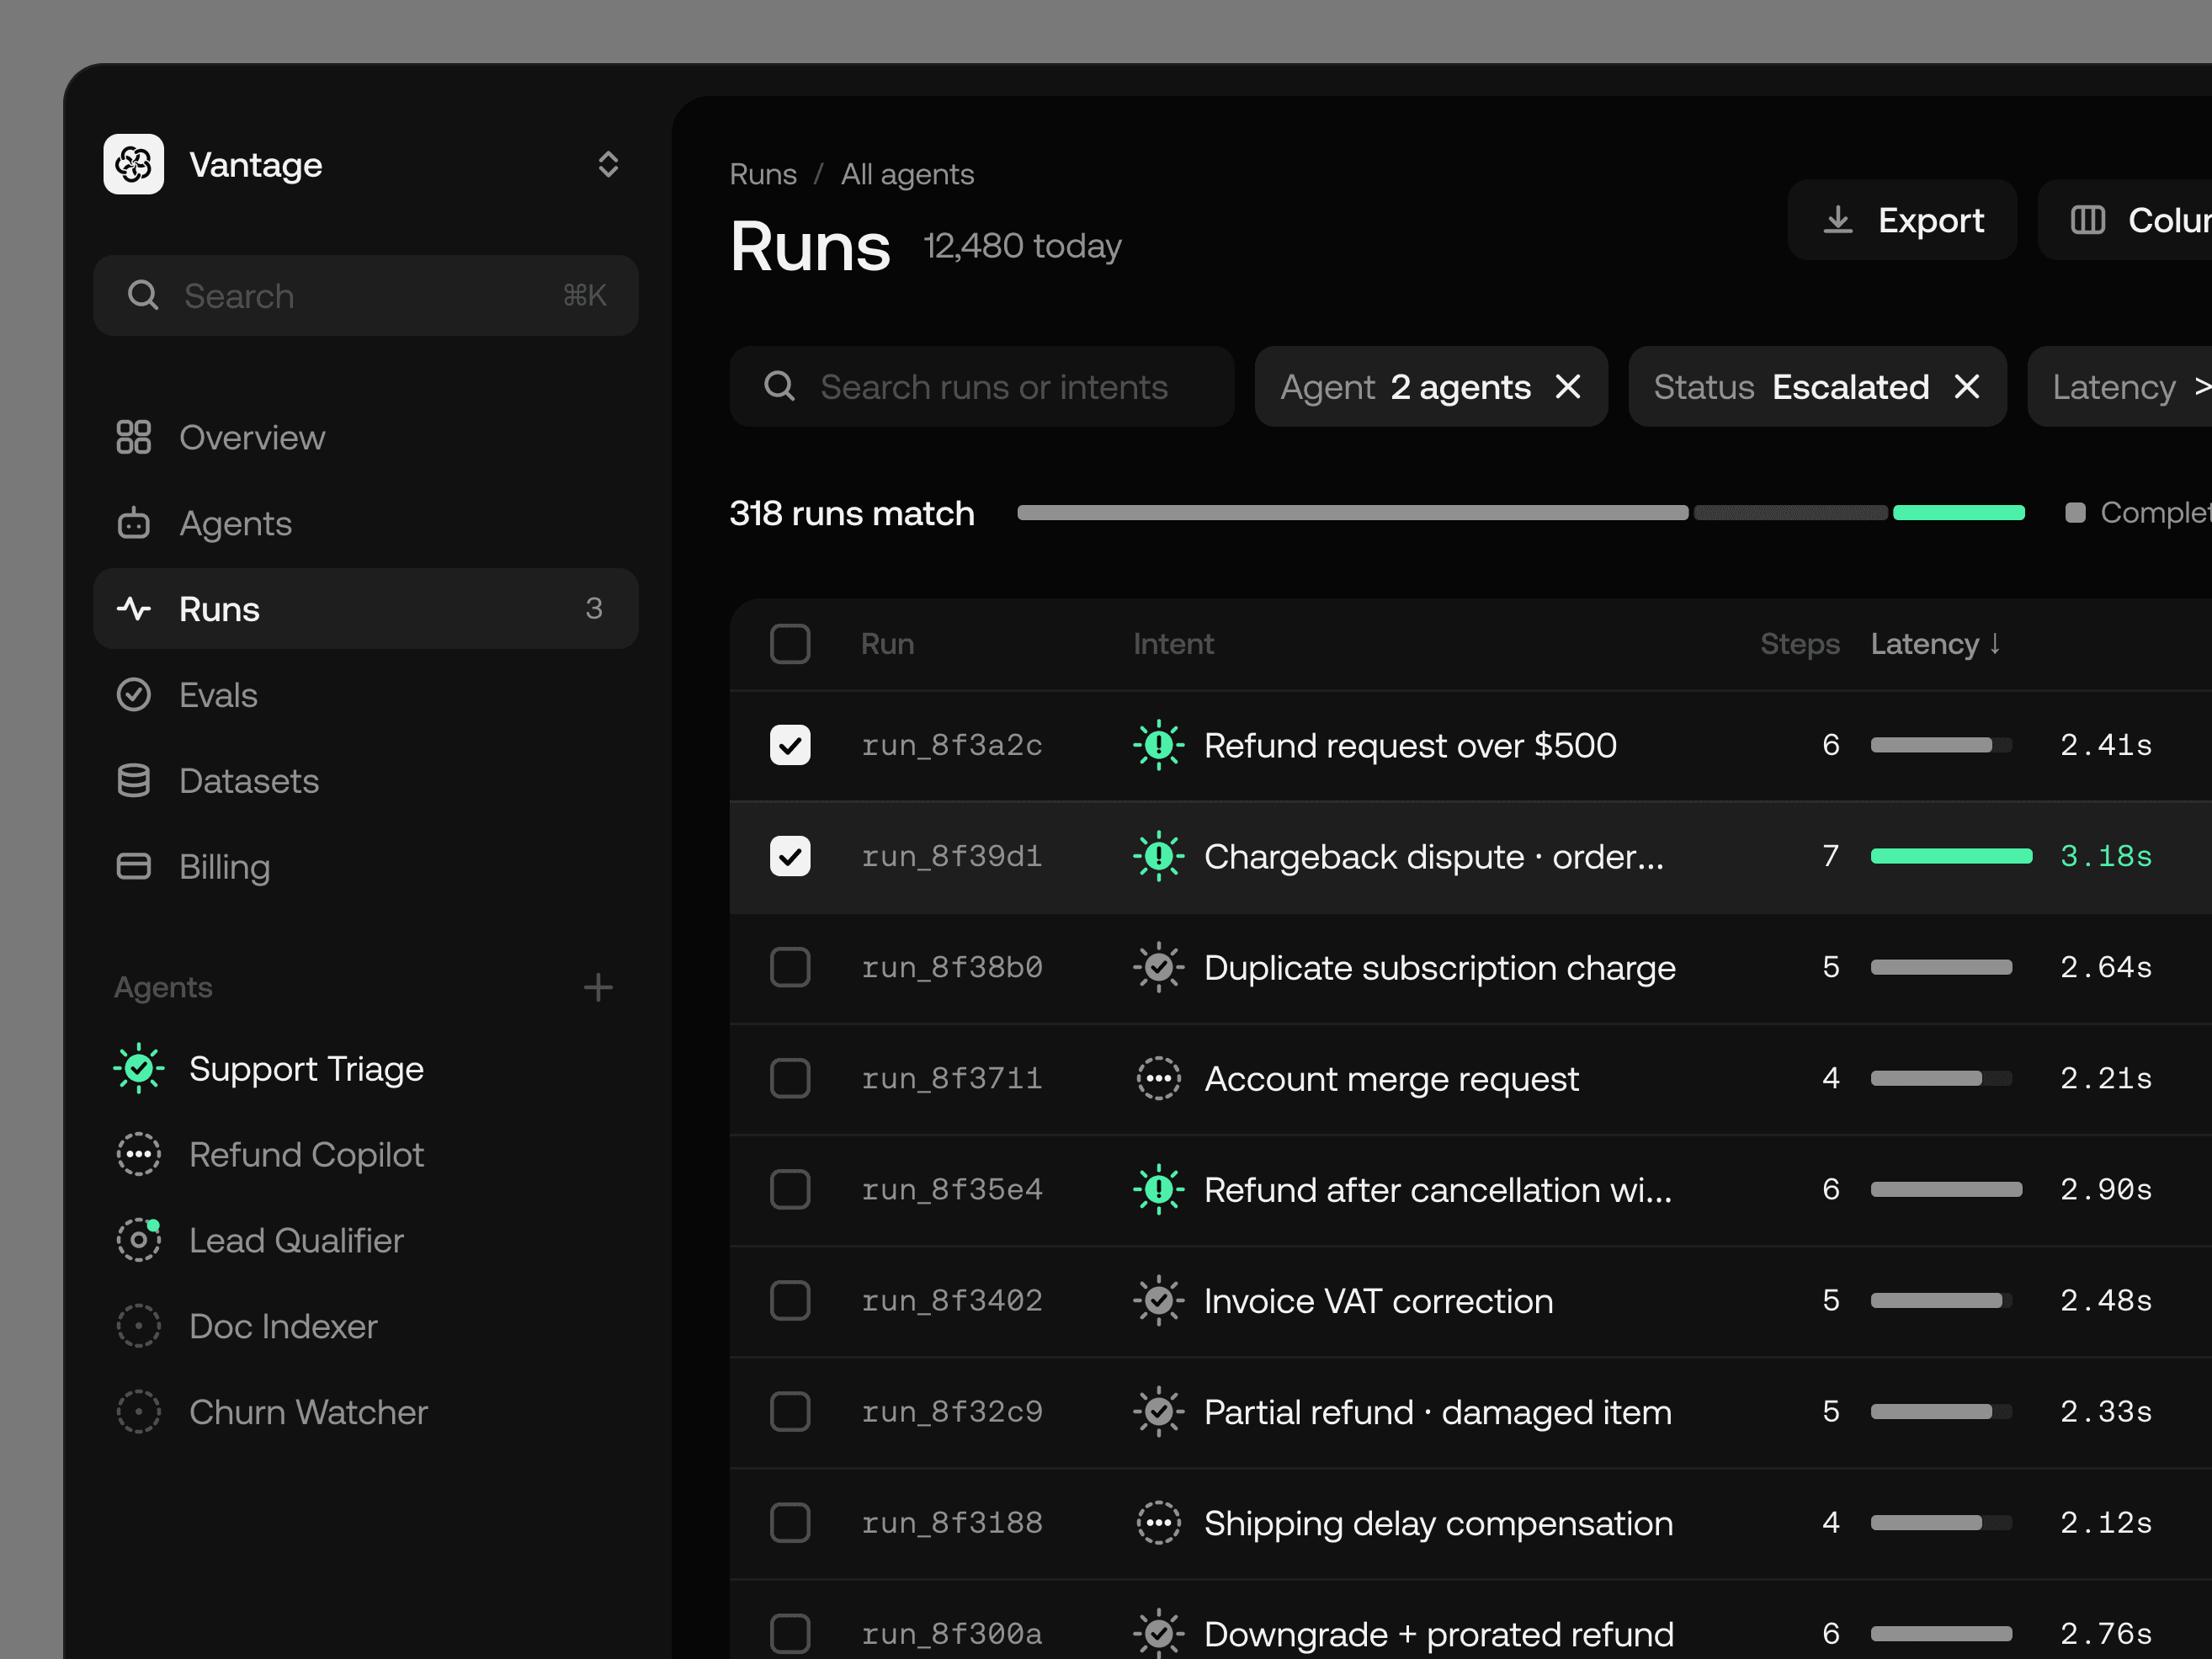Screen dimensions: 2212x1659
Task: Remove the Agent filter chip
Action: point(1568,387)
